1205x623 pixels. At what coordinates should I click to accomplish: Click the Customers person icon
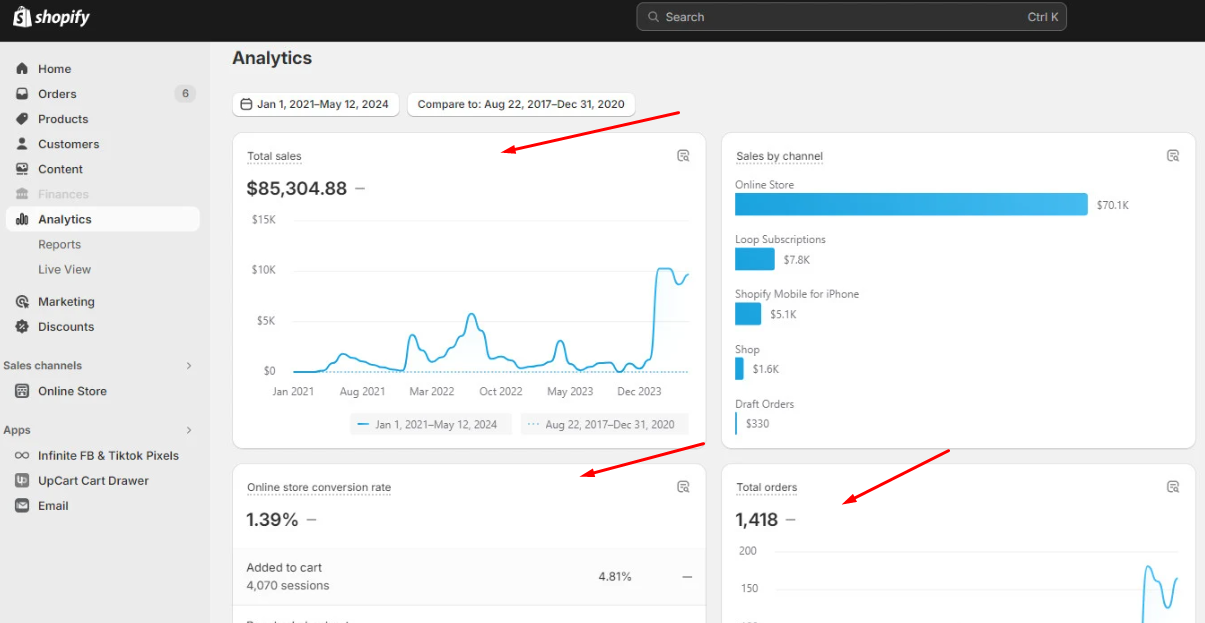pyautogui.click(x=22, y=144)
